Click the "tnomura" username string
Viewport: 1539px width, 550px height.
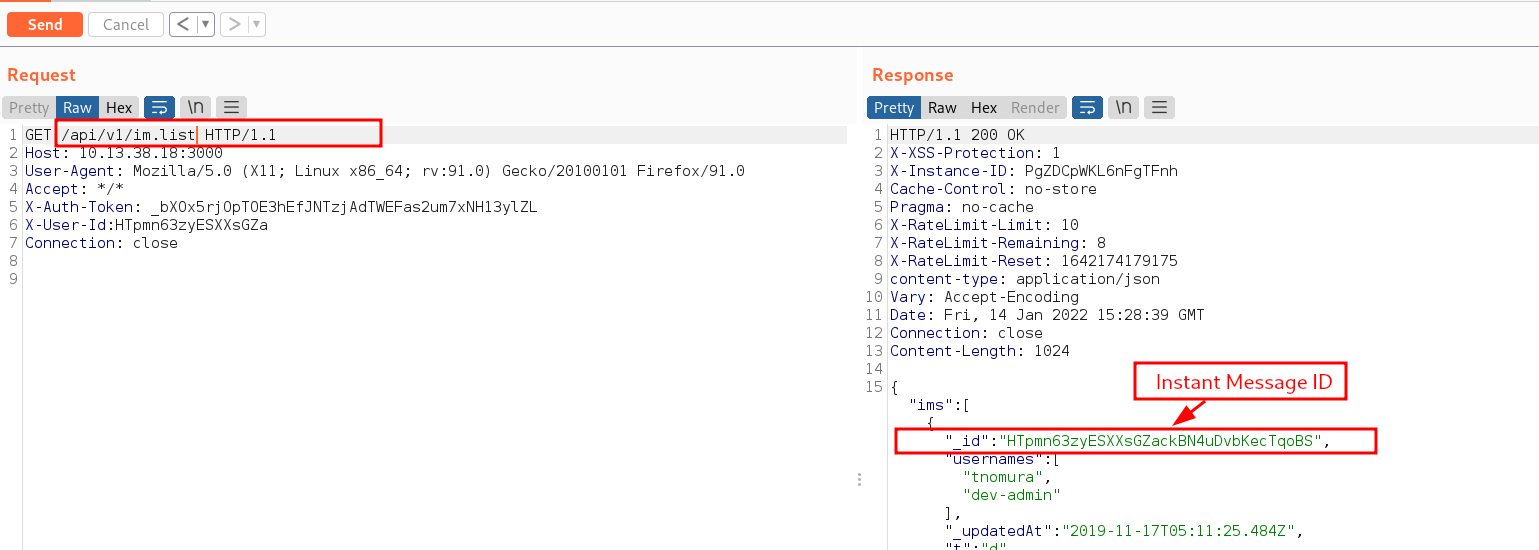pyautogui.click(x=1003, y=477)
